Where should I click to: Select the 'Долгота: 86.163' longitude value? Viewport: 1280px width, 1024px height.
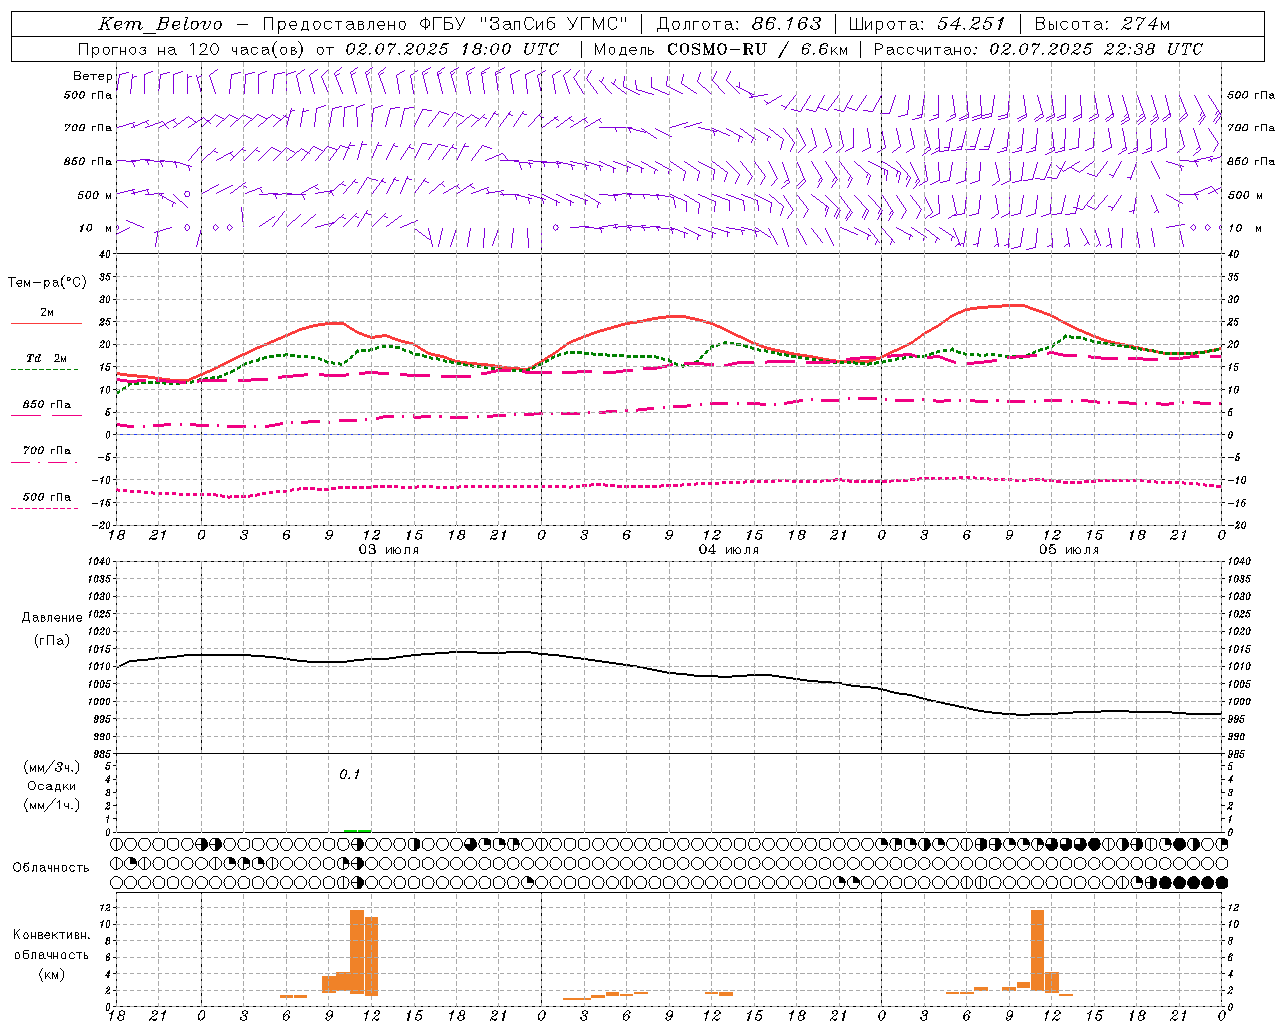pos(739,24)
